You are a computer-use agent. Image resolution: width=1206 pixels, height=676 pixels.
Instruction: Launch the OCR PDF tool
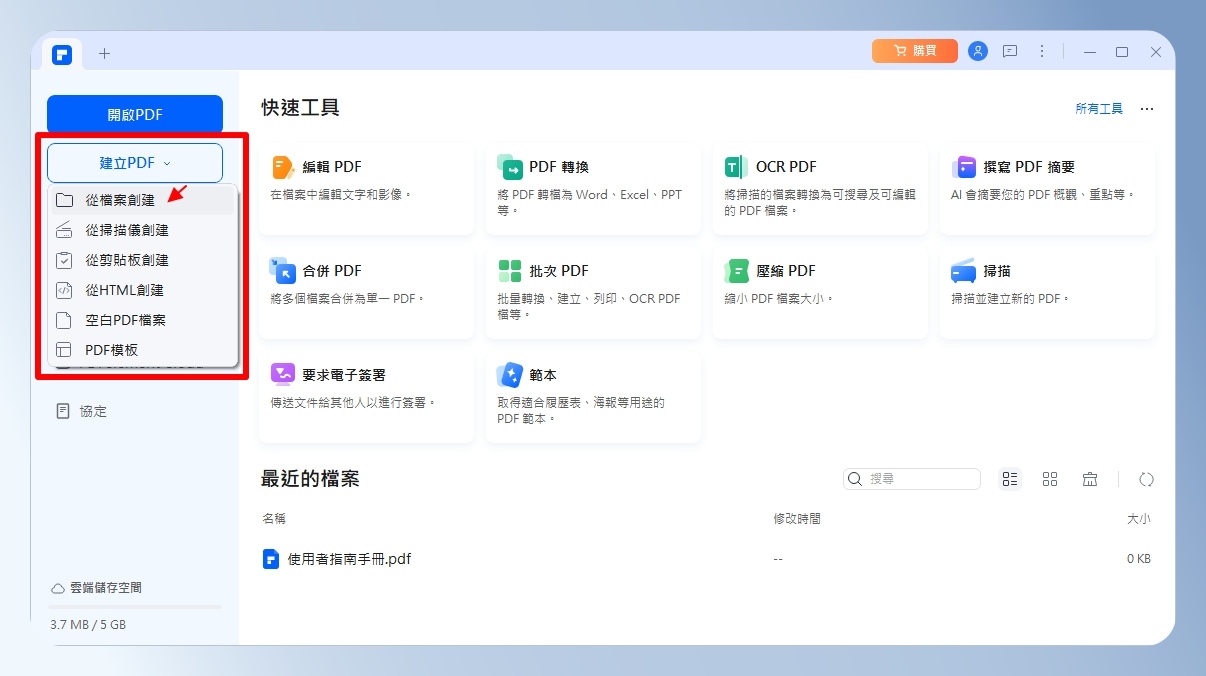[x=820, y=190]
